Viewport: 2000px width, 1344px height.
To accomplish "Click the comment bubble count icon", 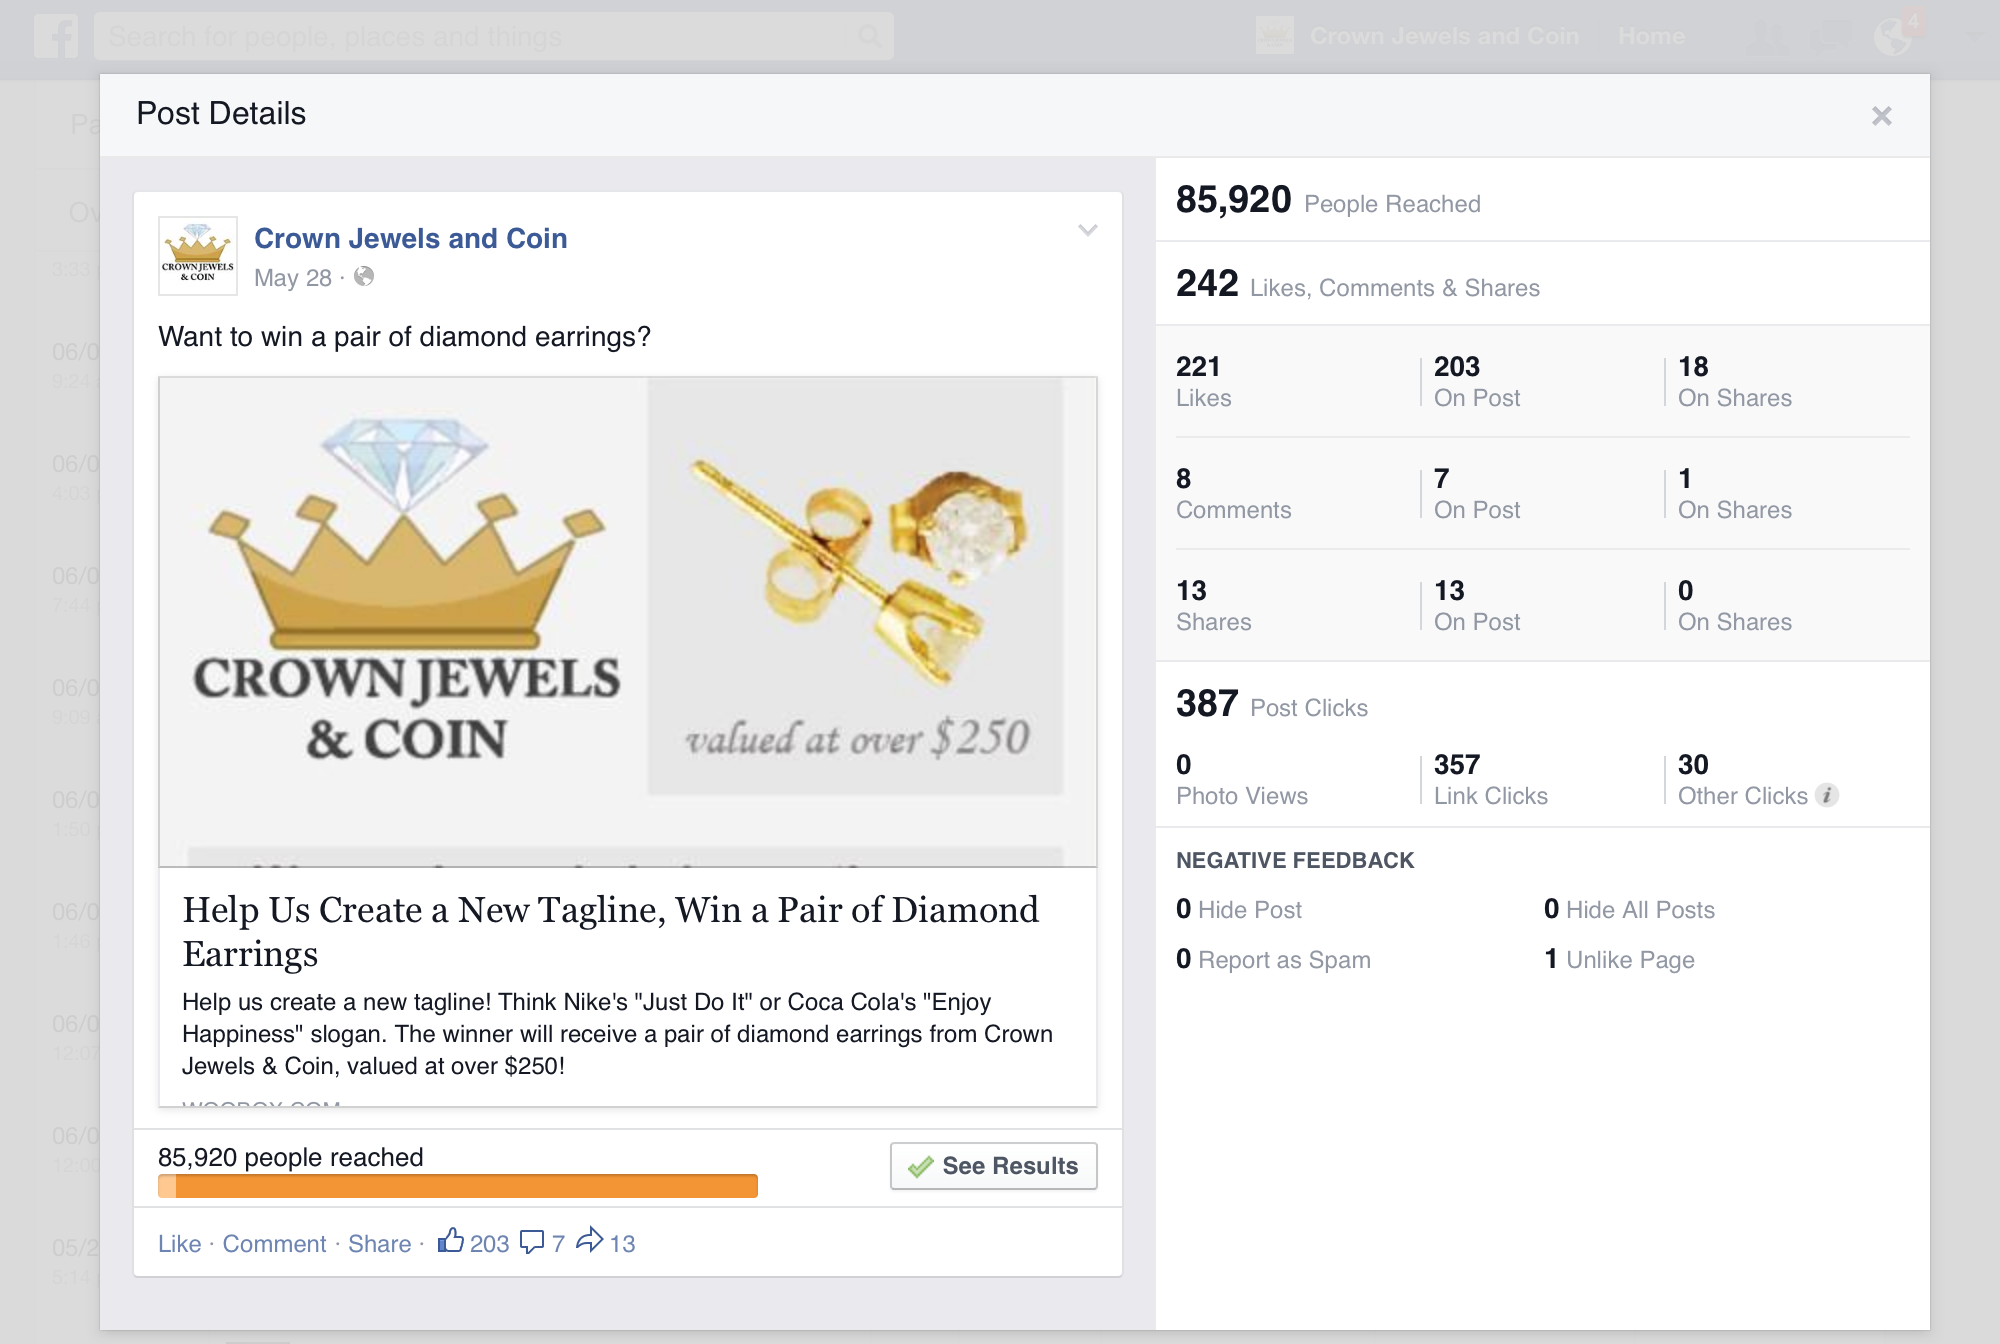I will 532,1242.
